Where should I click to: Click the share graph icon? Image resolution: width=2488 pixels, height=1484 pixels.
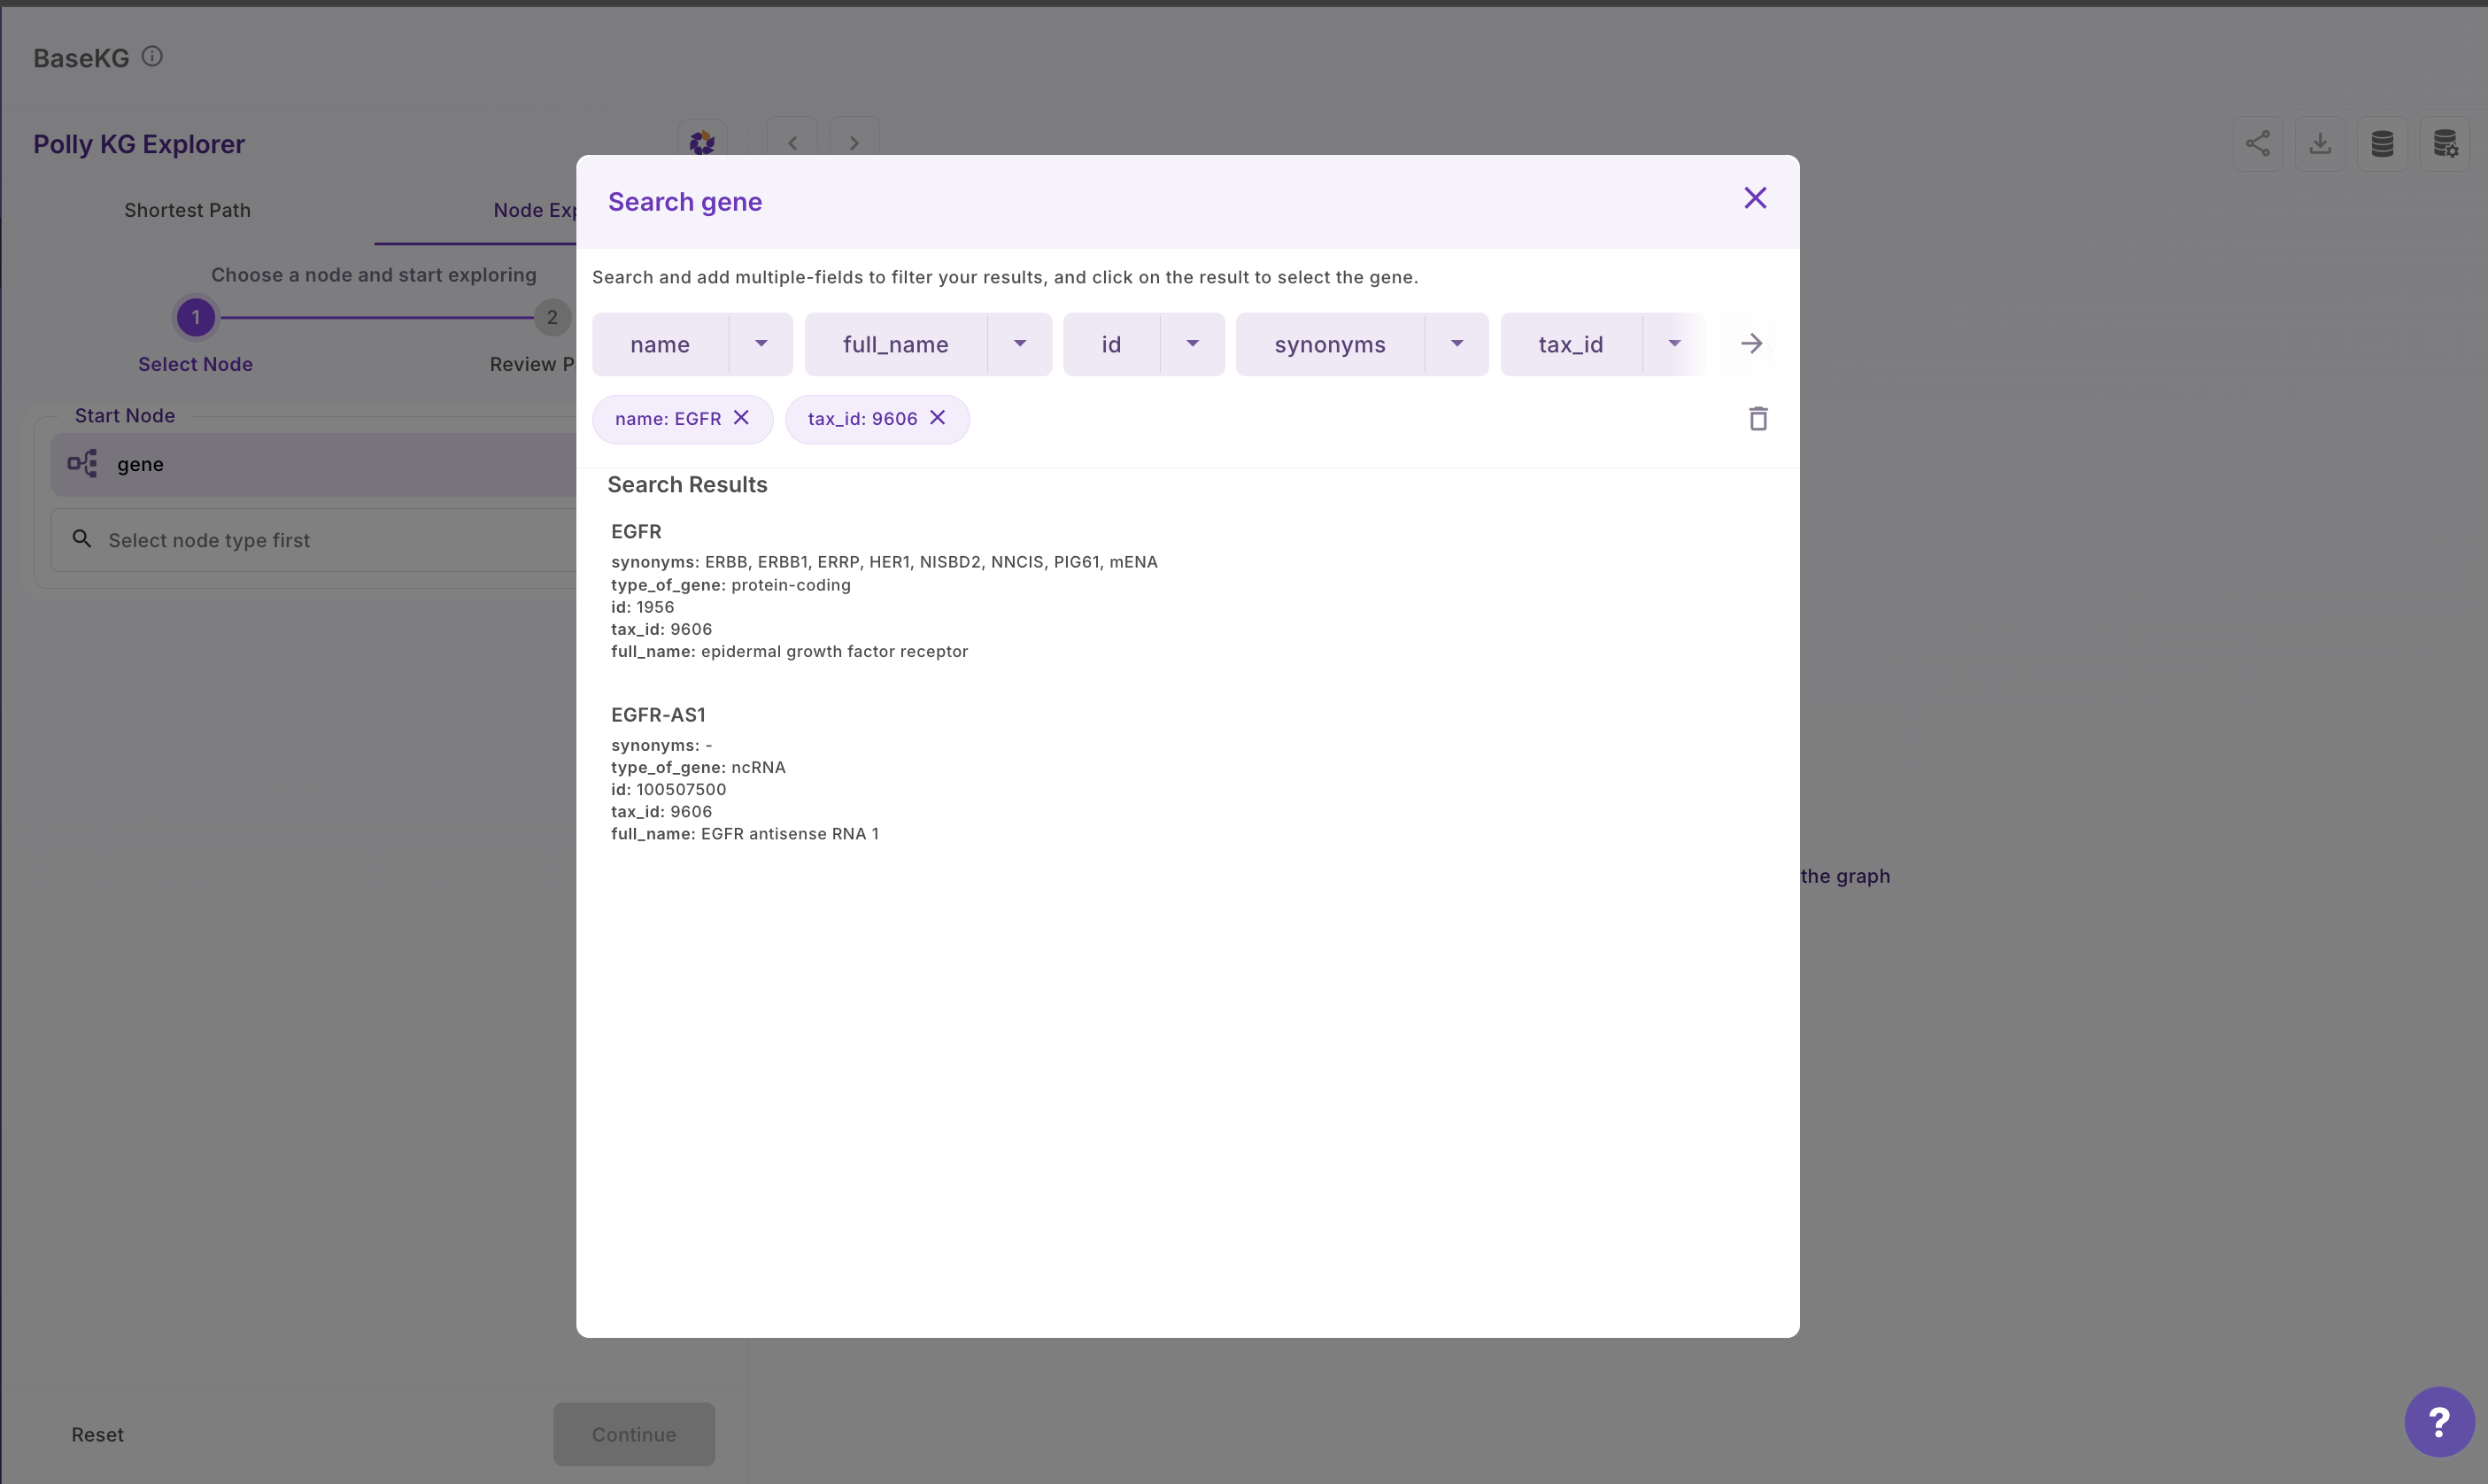click(2258, 143)
